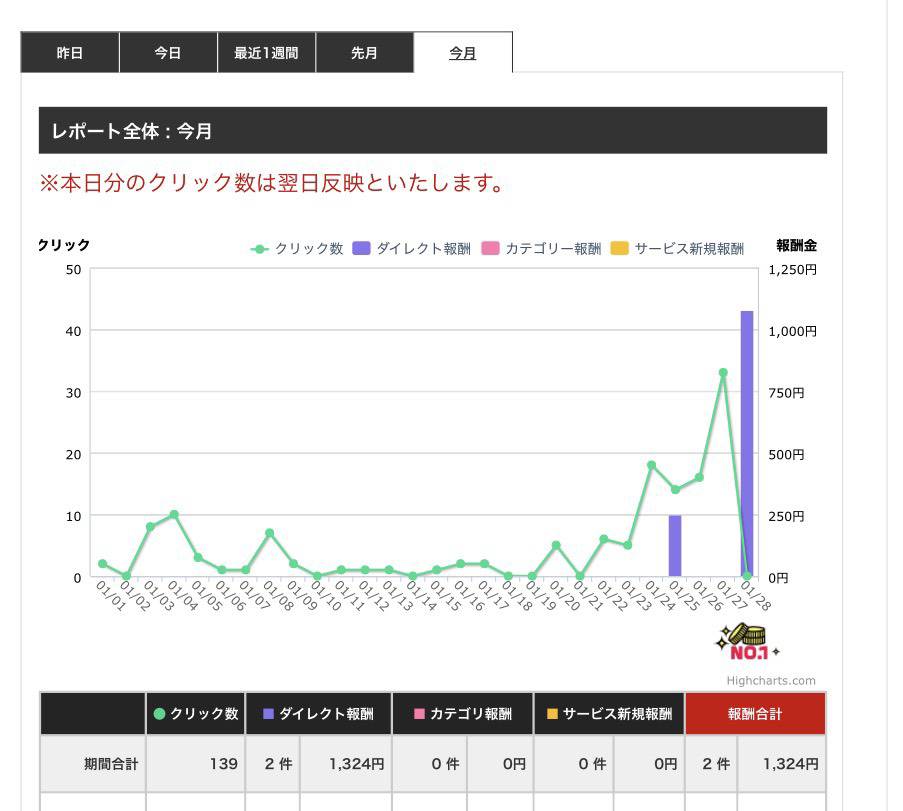Select the 最近1週間 tab
This screenshot has height=811, width=903.
266,53
